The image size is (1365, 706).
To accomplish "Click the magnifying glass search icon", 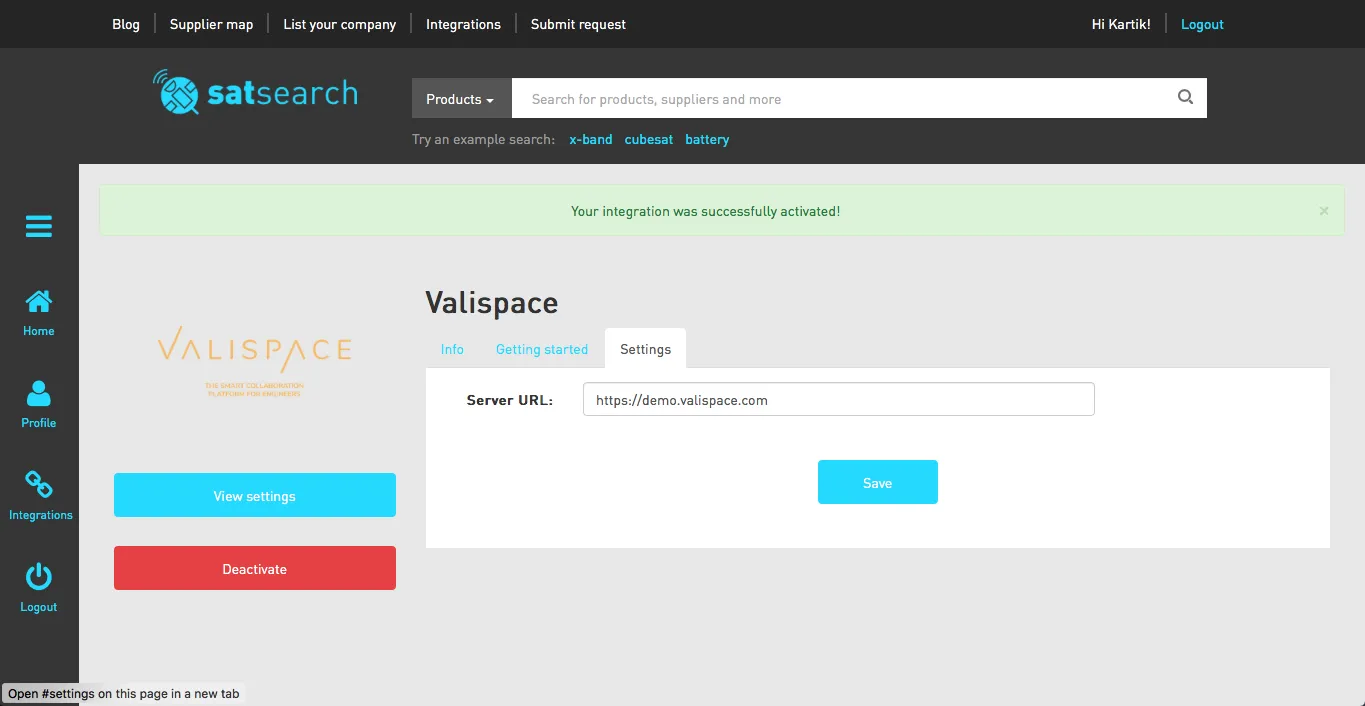I will coord(1184,97).
